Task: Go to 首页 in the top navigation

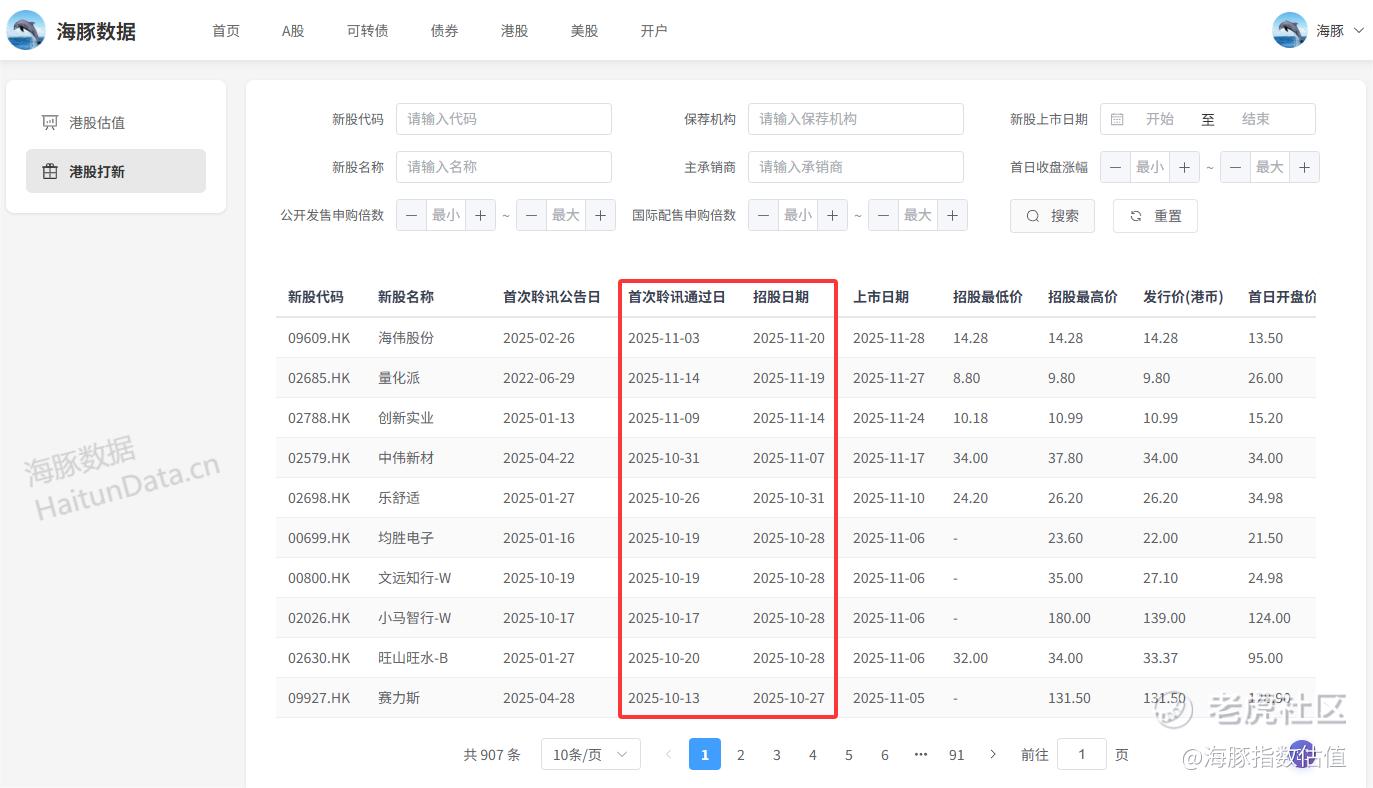Action: coord(226,31)
